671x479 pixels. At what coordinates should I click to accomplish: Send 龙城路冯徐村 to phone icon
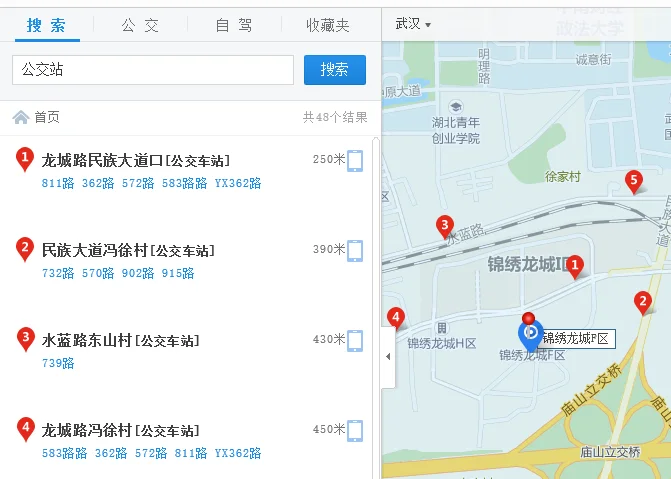click(355, 431)
